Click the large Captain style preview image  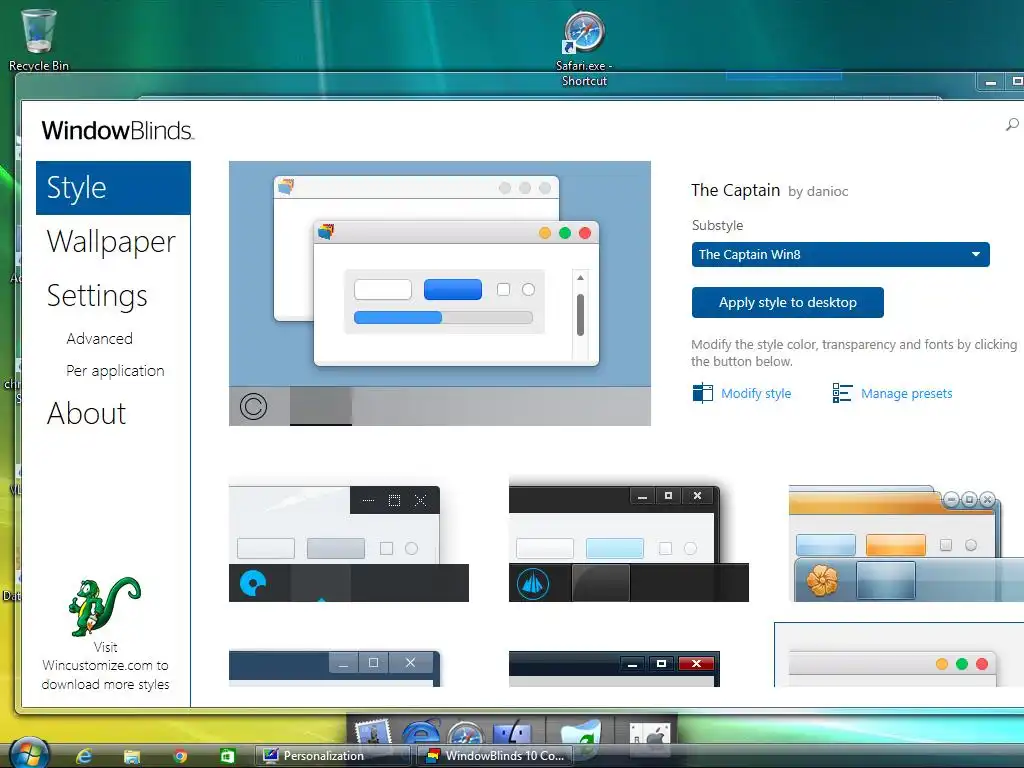[x=440, y=293]
